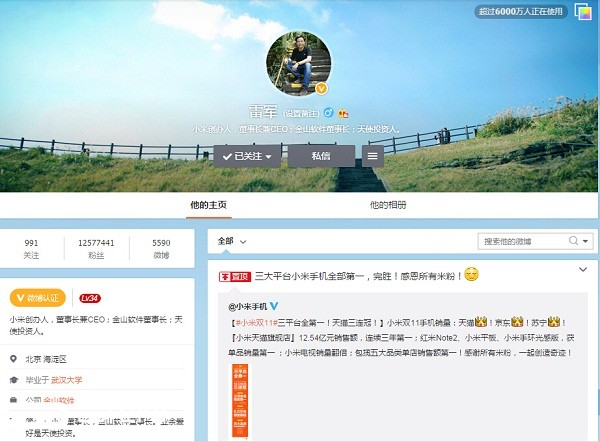Click the Lv34 level badge

click(90, 298)
